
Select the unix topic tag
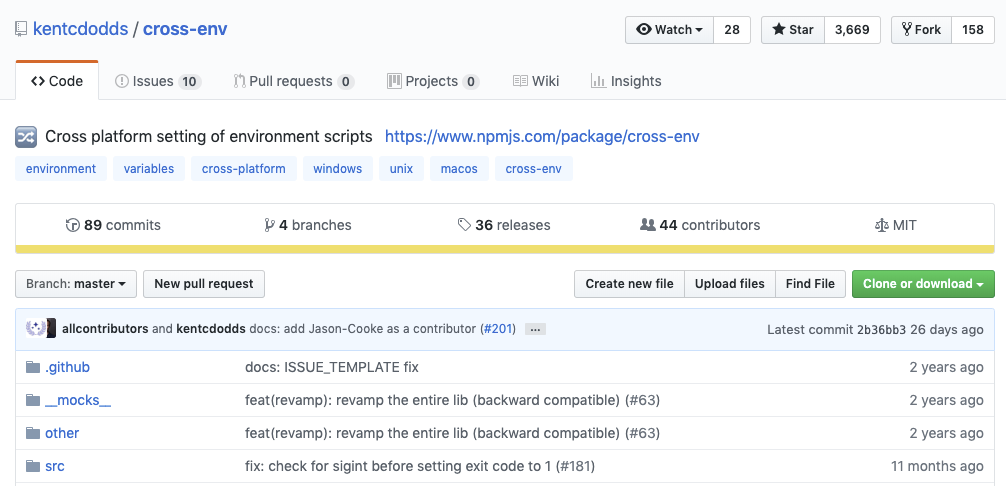tap(402, 169)
